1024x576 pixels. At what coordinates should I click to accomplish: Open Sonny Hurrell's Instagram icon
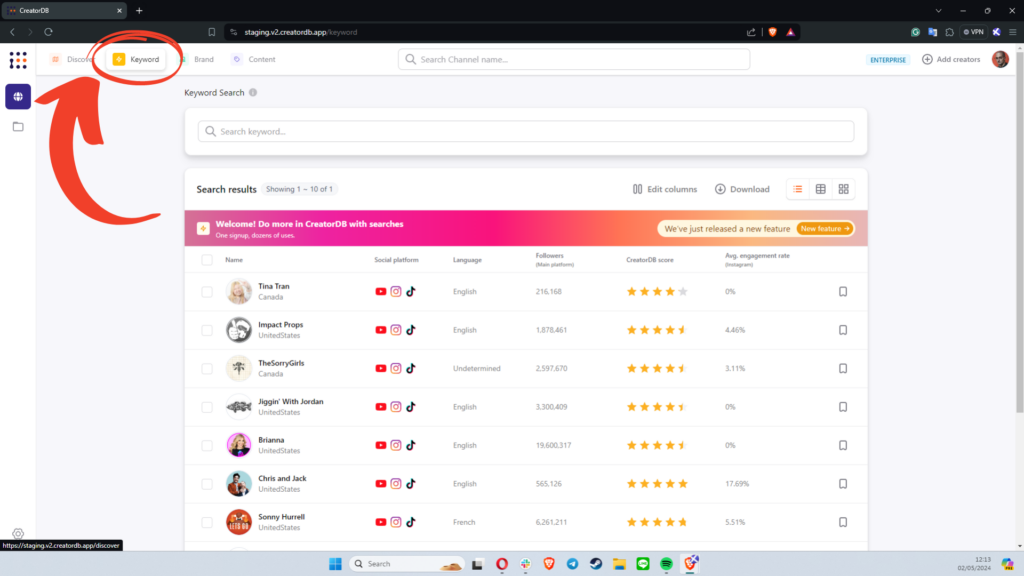[x=396, y=522]
